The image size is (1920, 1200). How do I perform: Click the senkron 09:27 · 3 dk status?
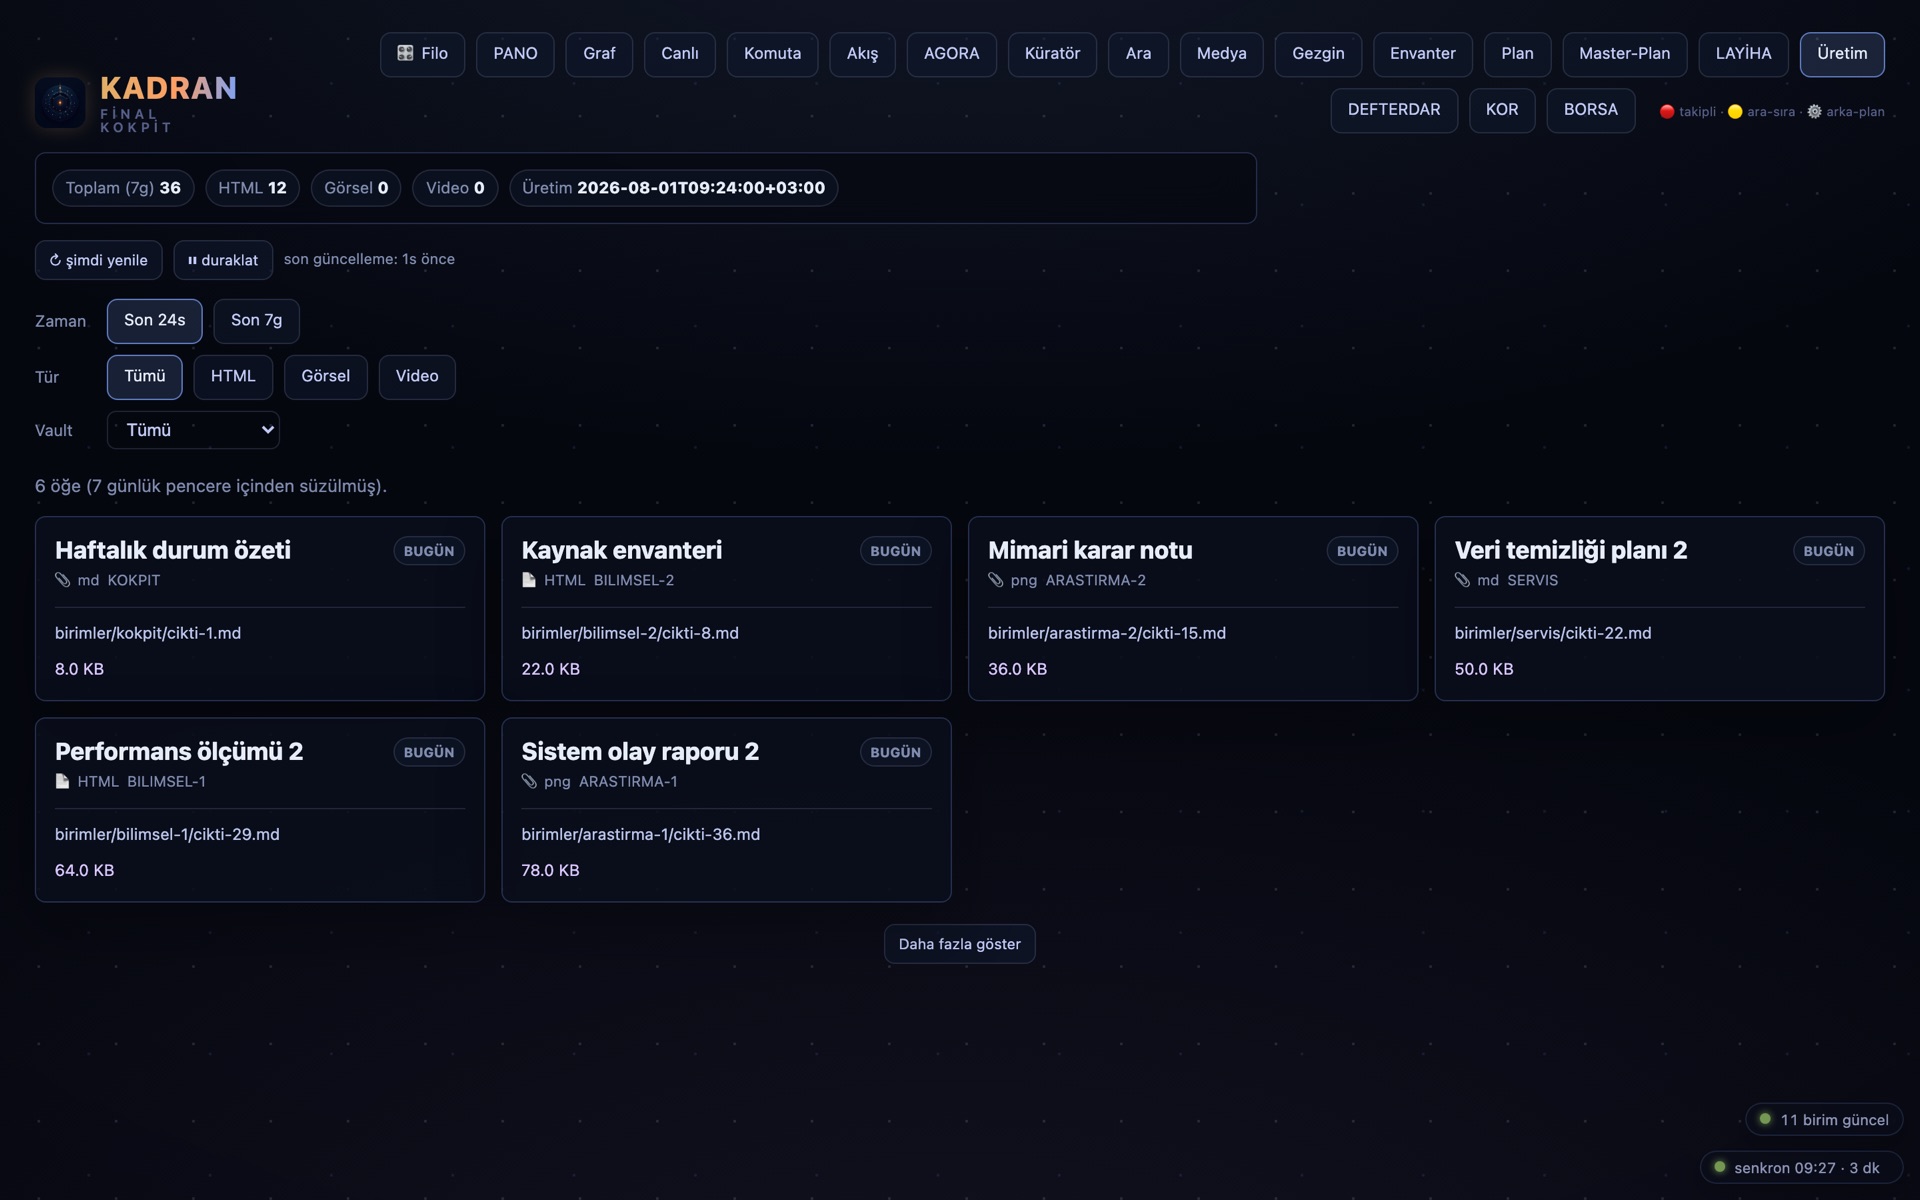[1801, 1167]
